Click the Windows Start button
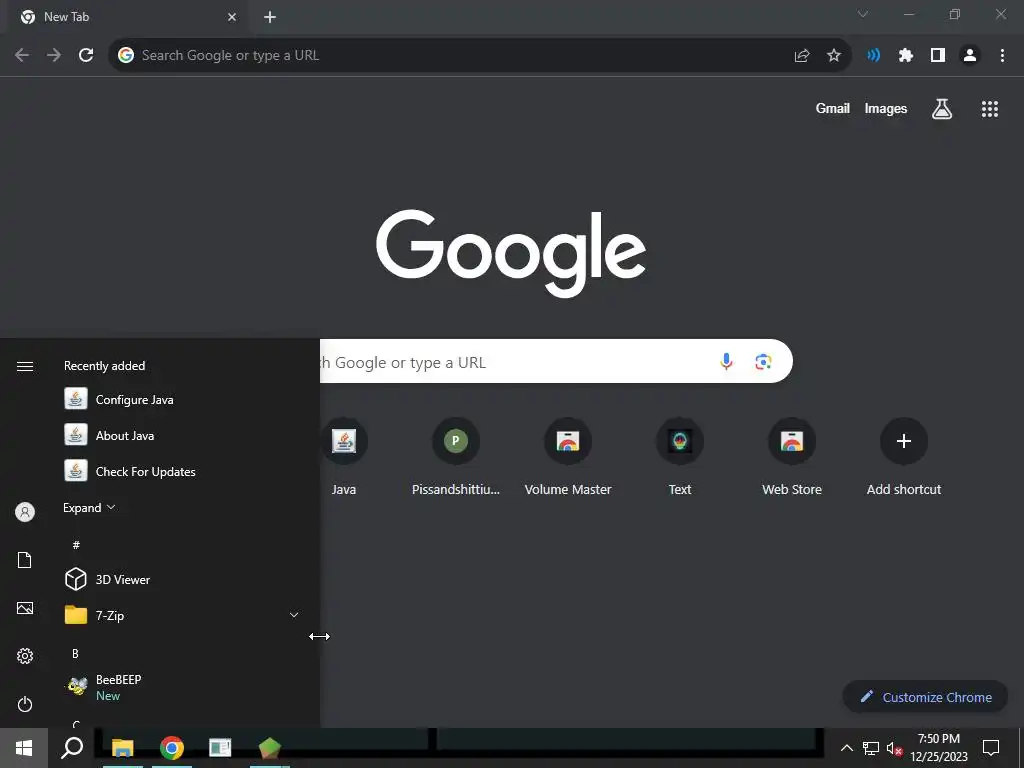Image resolution: width=1024 pixels, height=768 pixels. coord(24,748)
